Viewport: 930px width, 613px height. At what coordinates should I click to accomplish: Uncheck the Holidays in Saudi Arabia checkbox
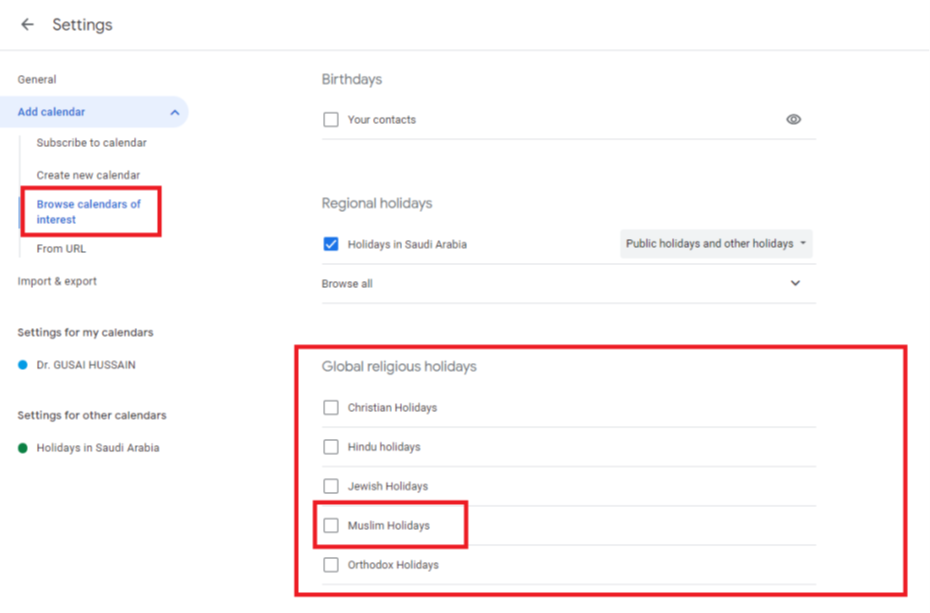[x=331, y=244]
